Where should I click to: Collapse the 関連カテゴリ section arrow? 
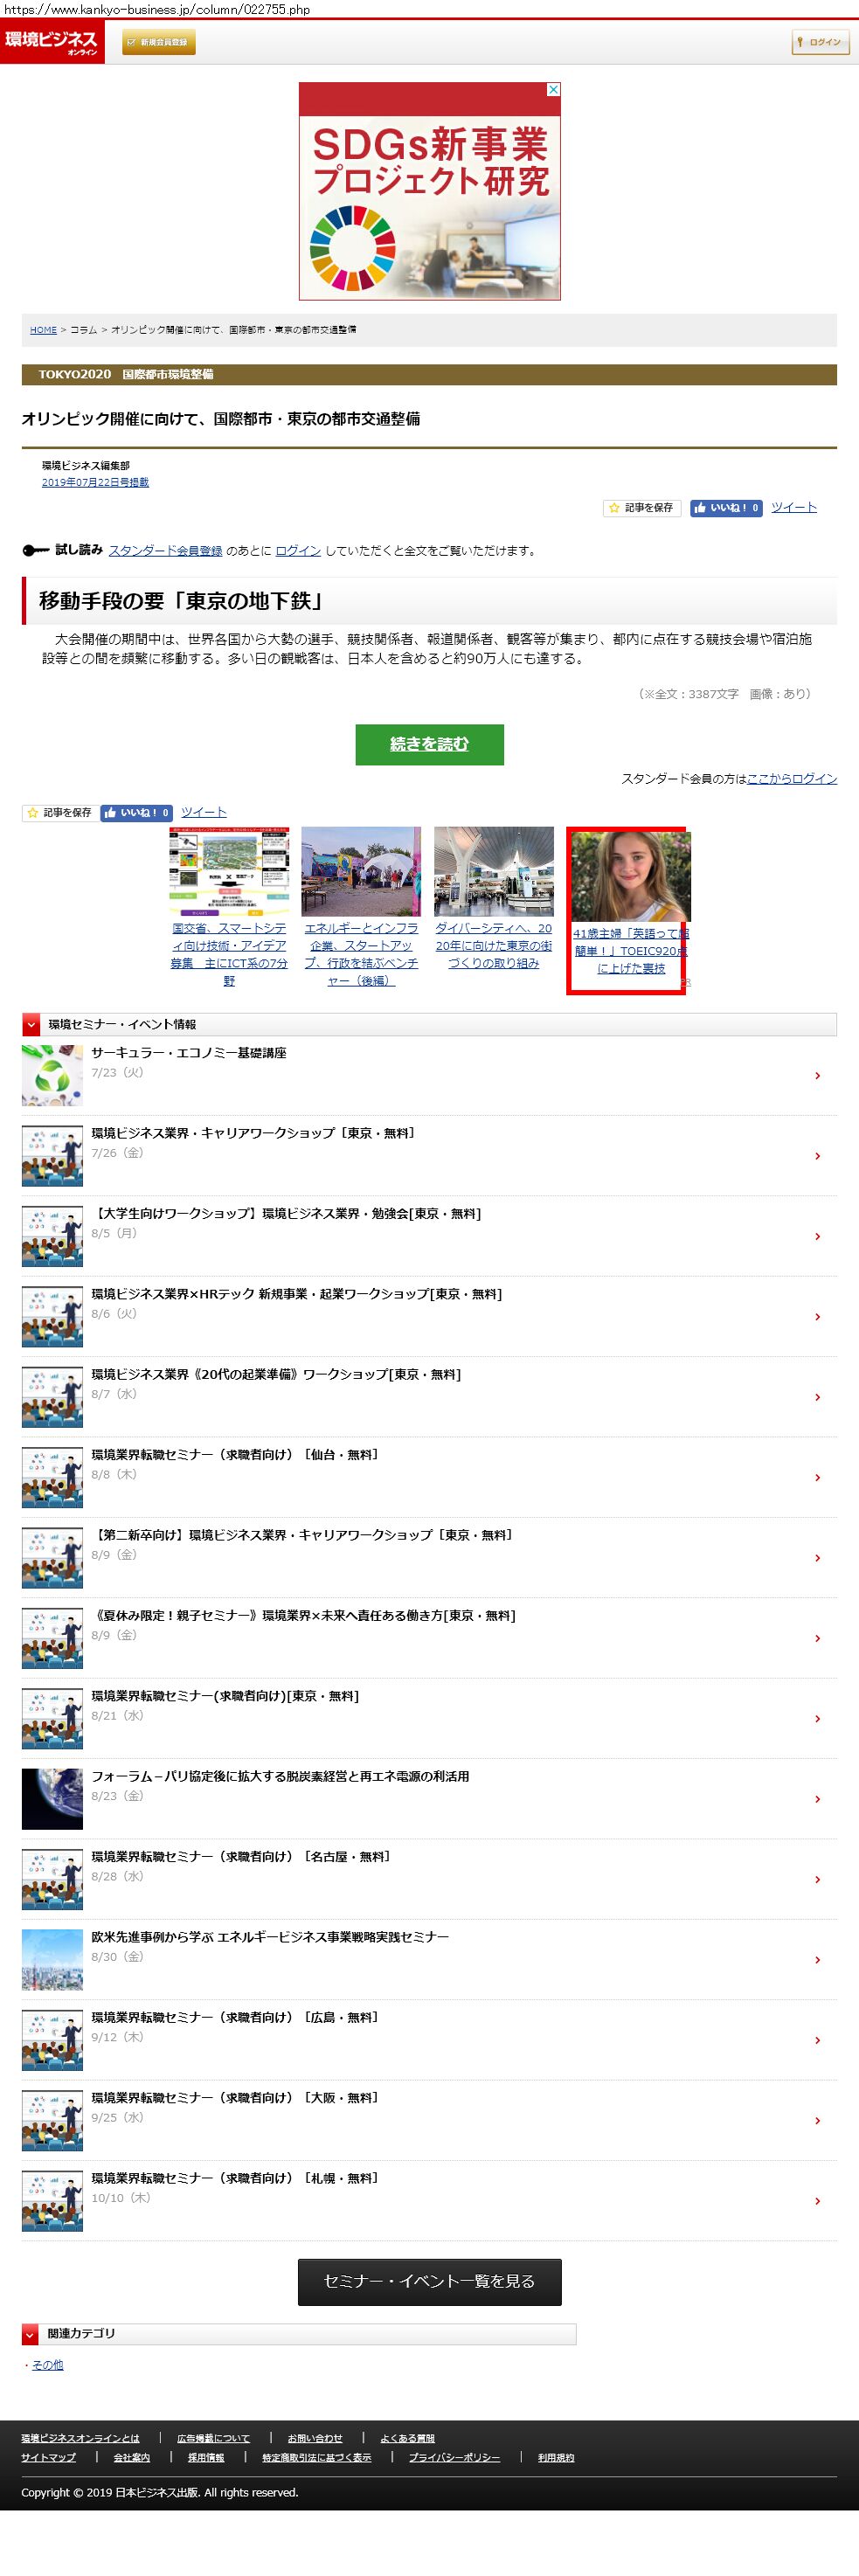click(x=31, y=2333)
